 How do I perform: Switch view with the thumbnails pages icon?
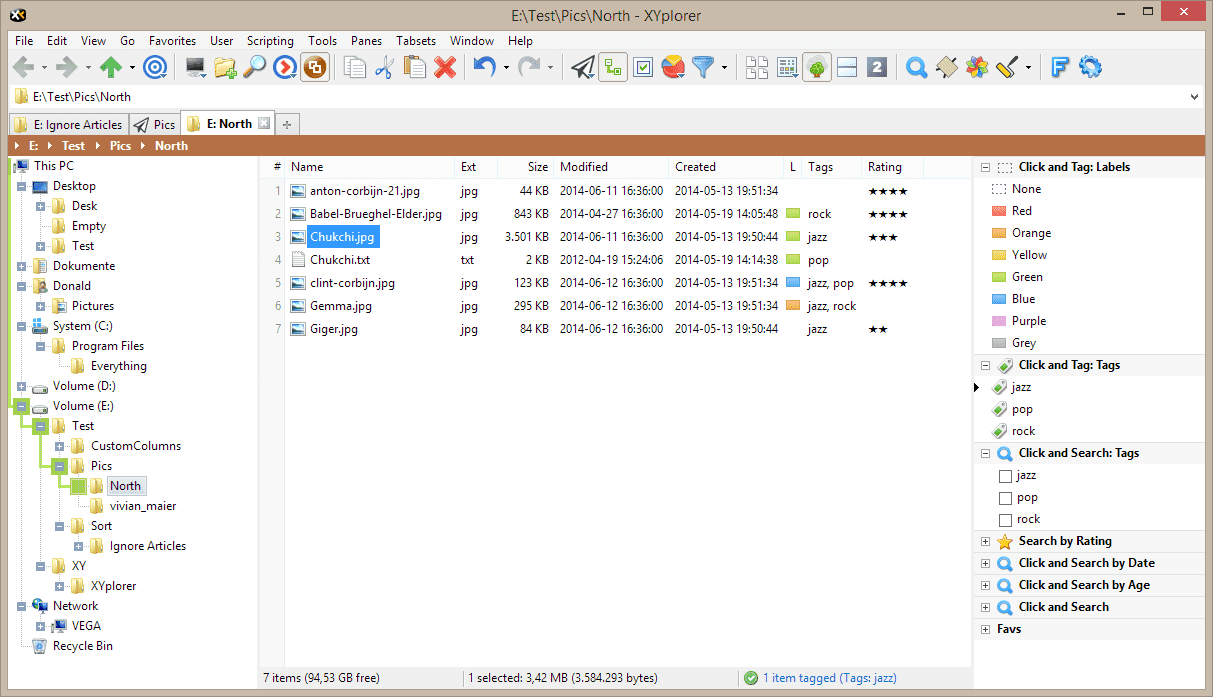click(x=757, y=67)
